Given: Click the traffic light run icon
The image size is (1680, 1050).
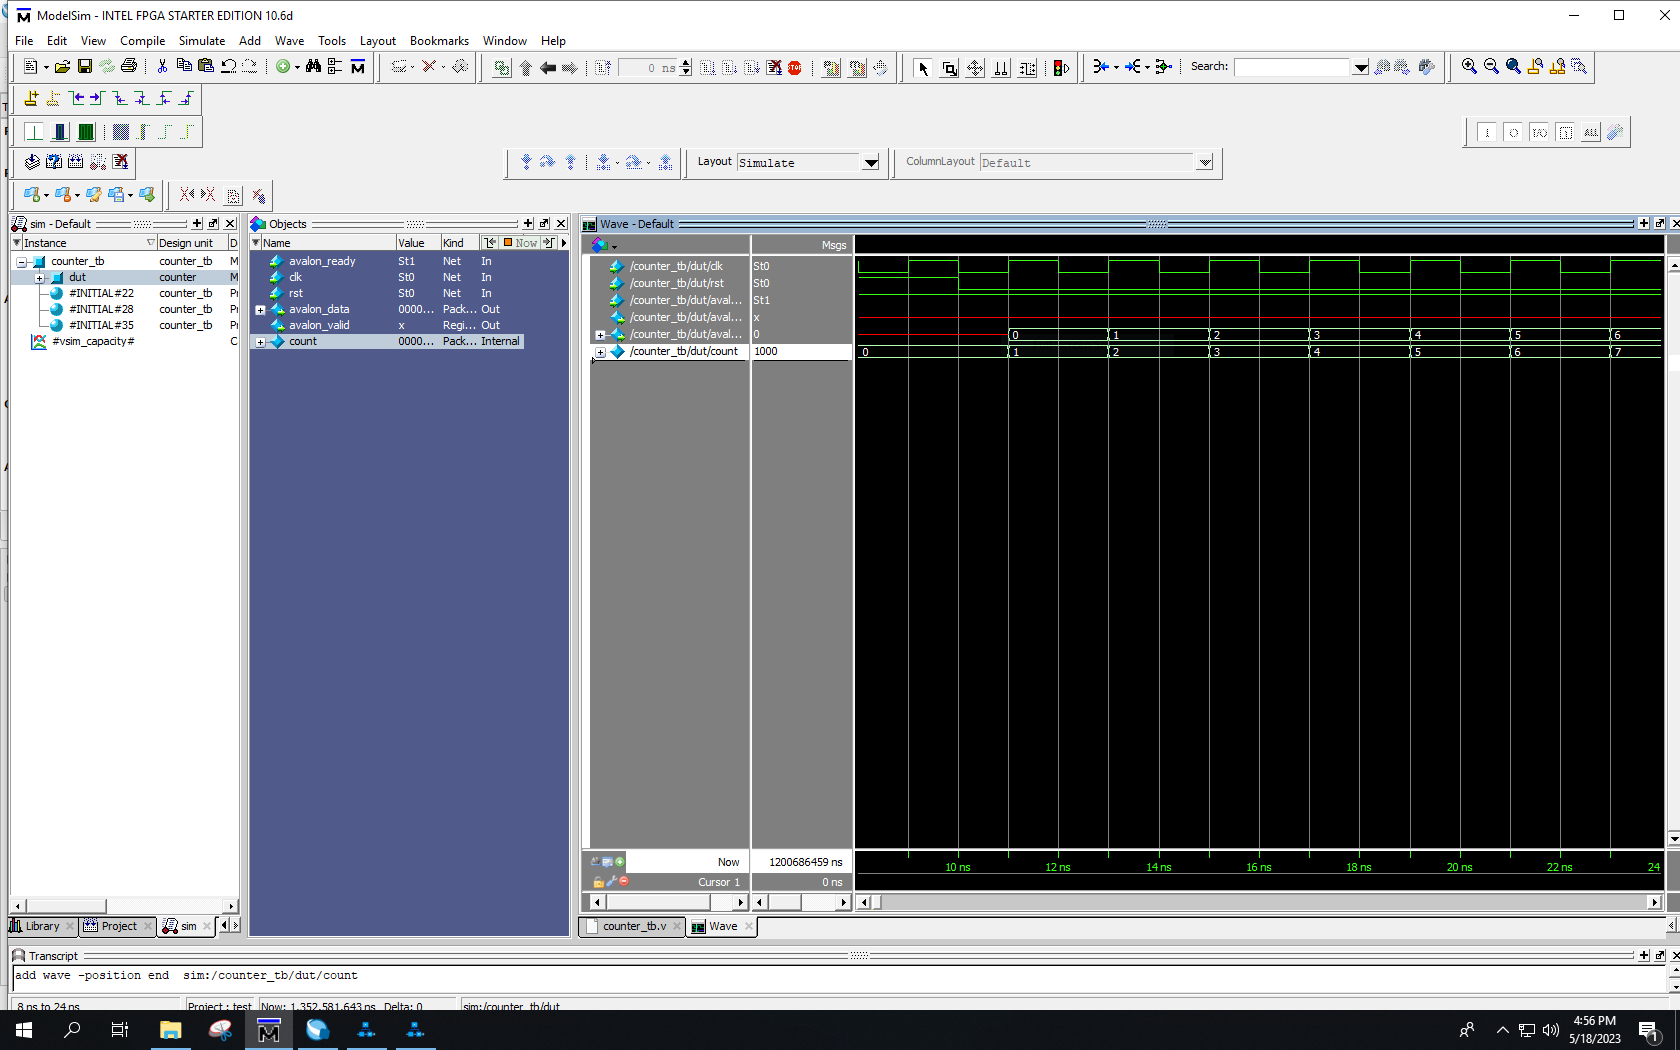Looking at the screenshot, I should (1061, 68).
